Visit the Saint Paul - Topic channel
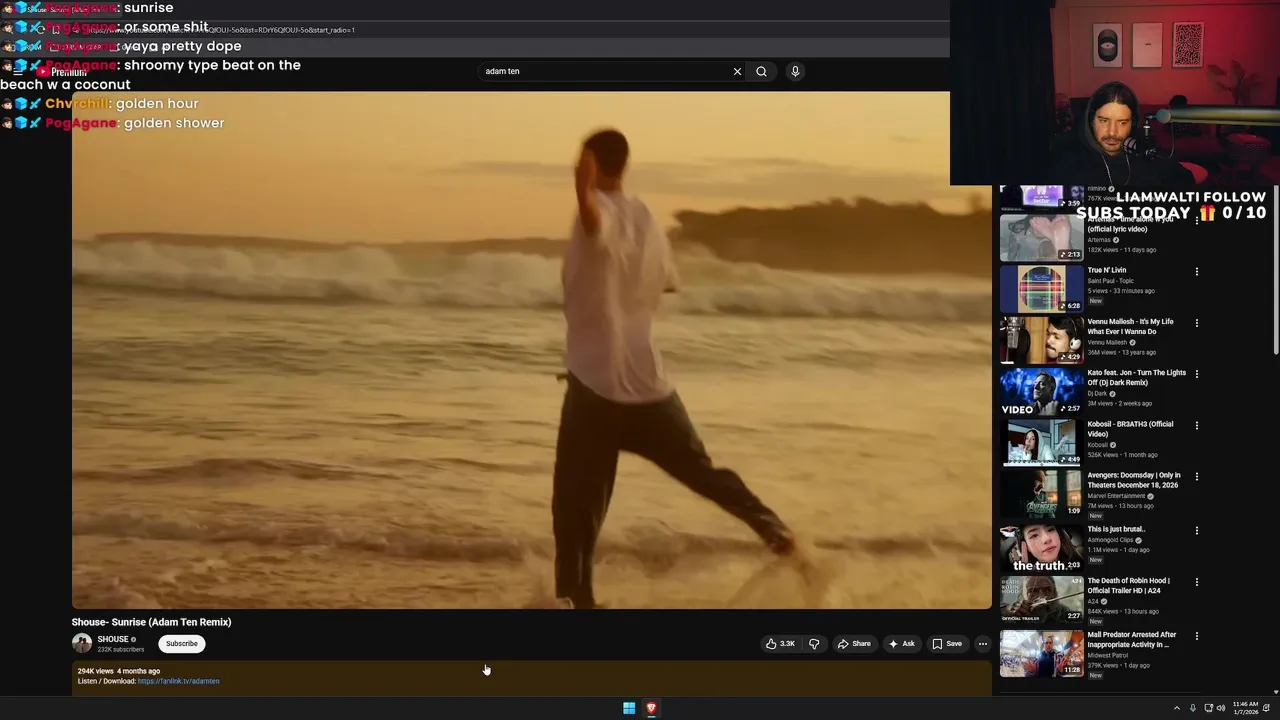The image size is (1280, 720). pos(1111,281)
